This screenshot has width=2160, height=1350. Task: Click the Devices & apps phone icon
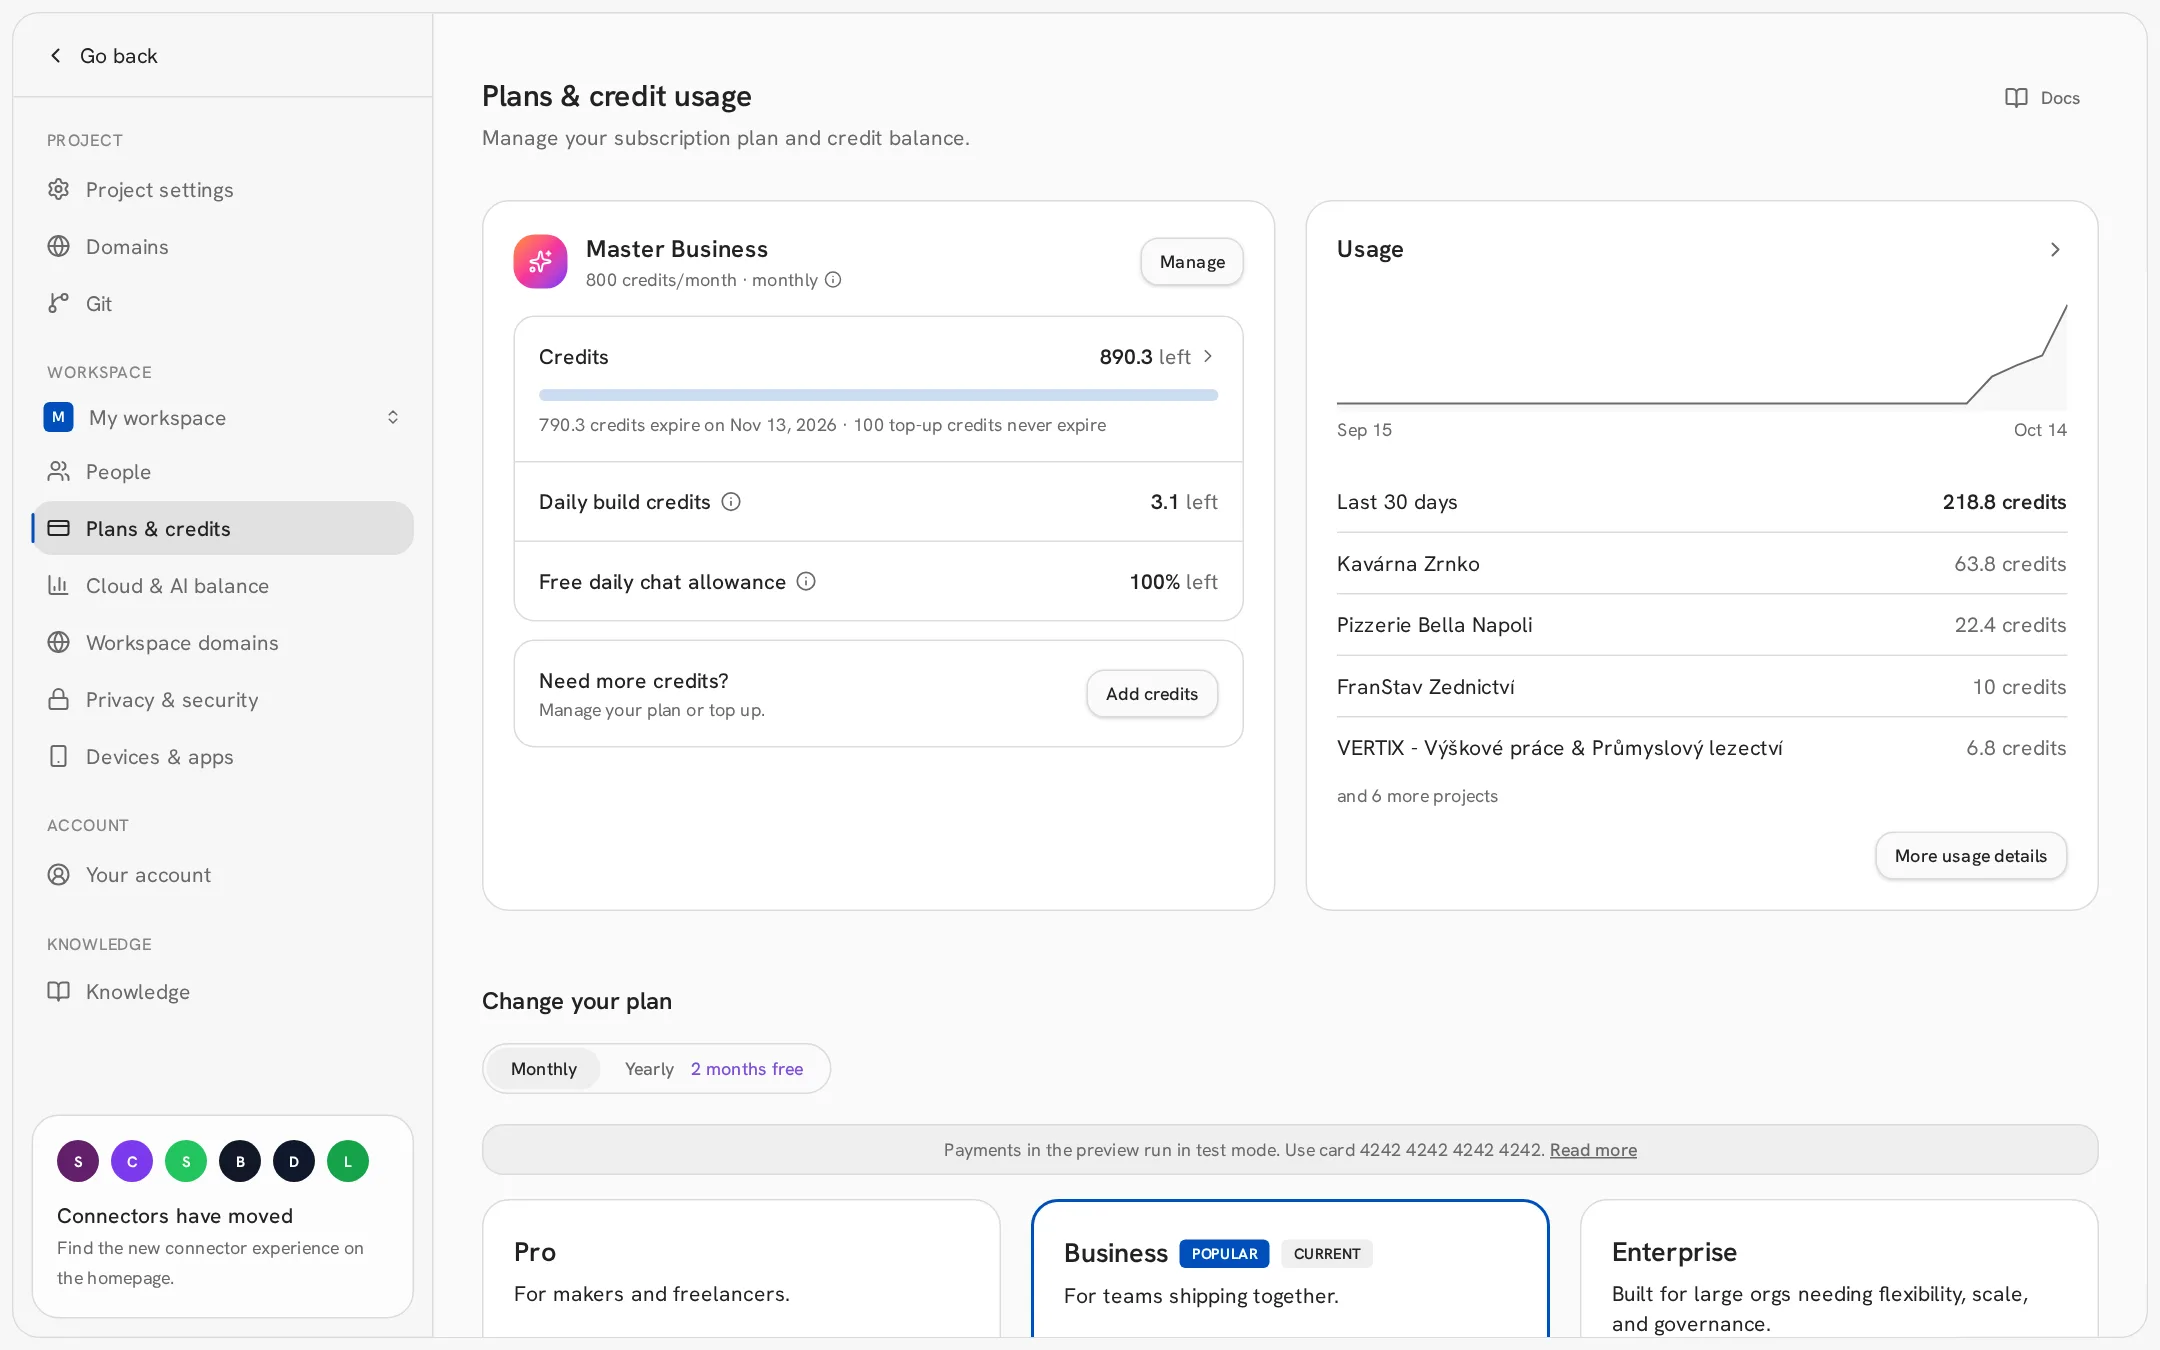click(59, 756)
